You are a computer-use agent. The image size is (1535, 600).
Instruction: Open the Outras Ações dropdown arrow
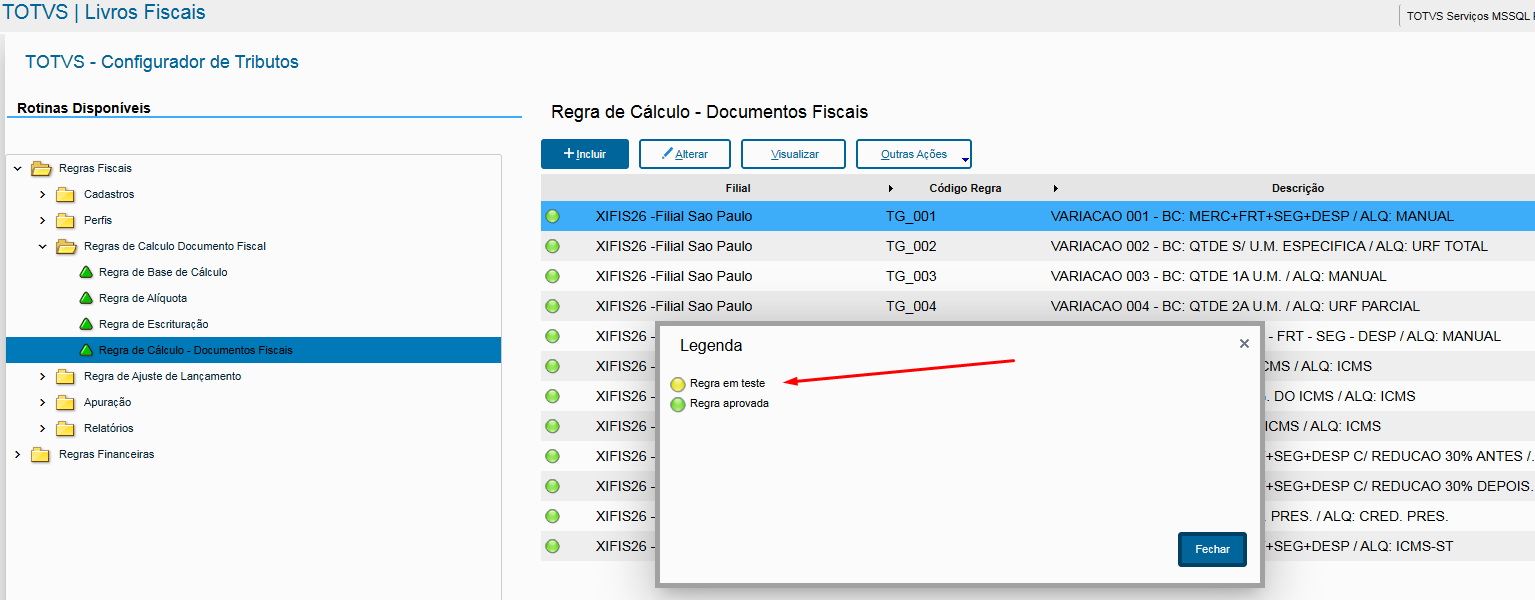pyautogui.click(x=964, y=158)
